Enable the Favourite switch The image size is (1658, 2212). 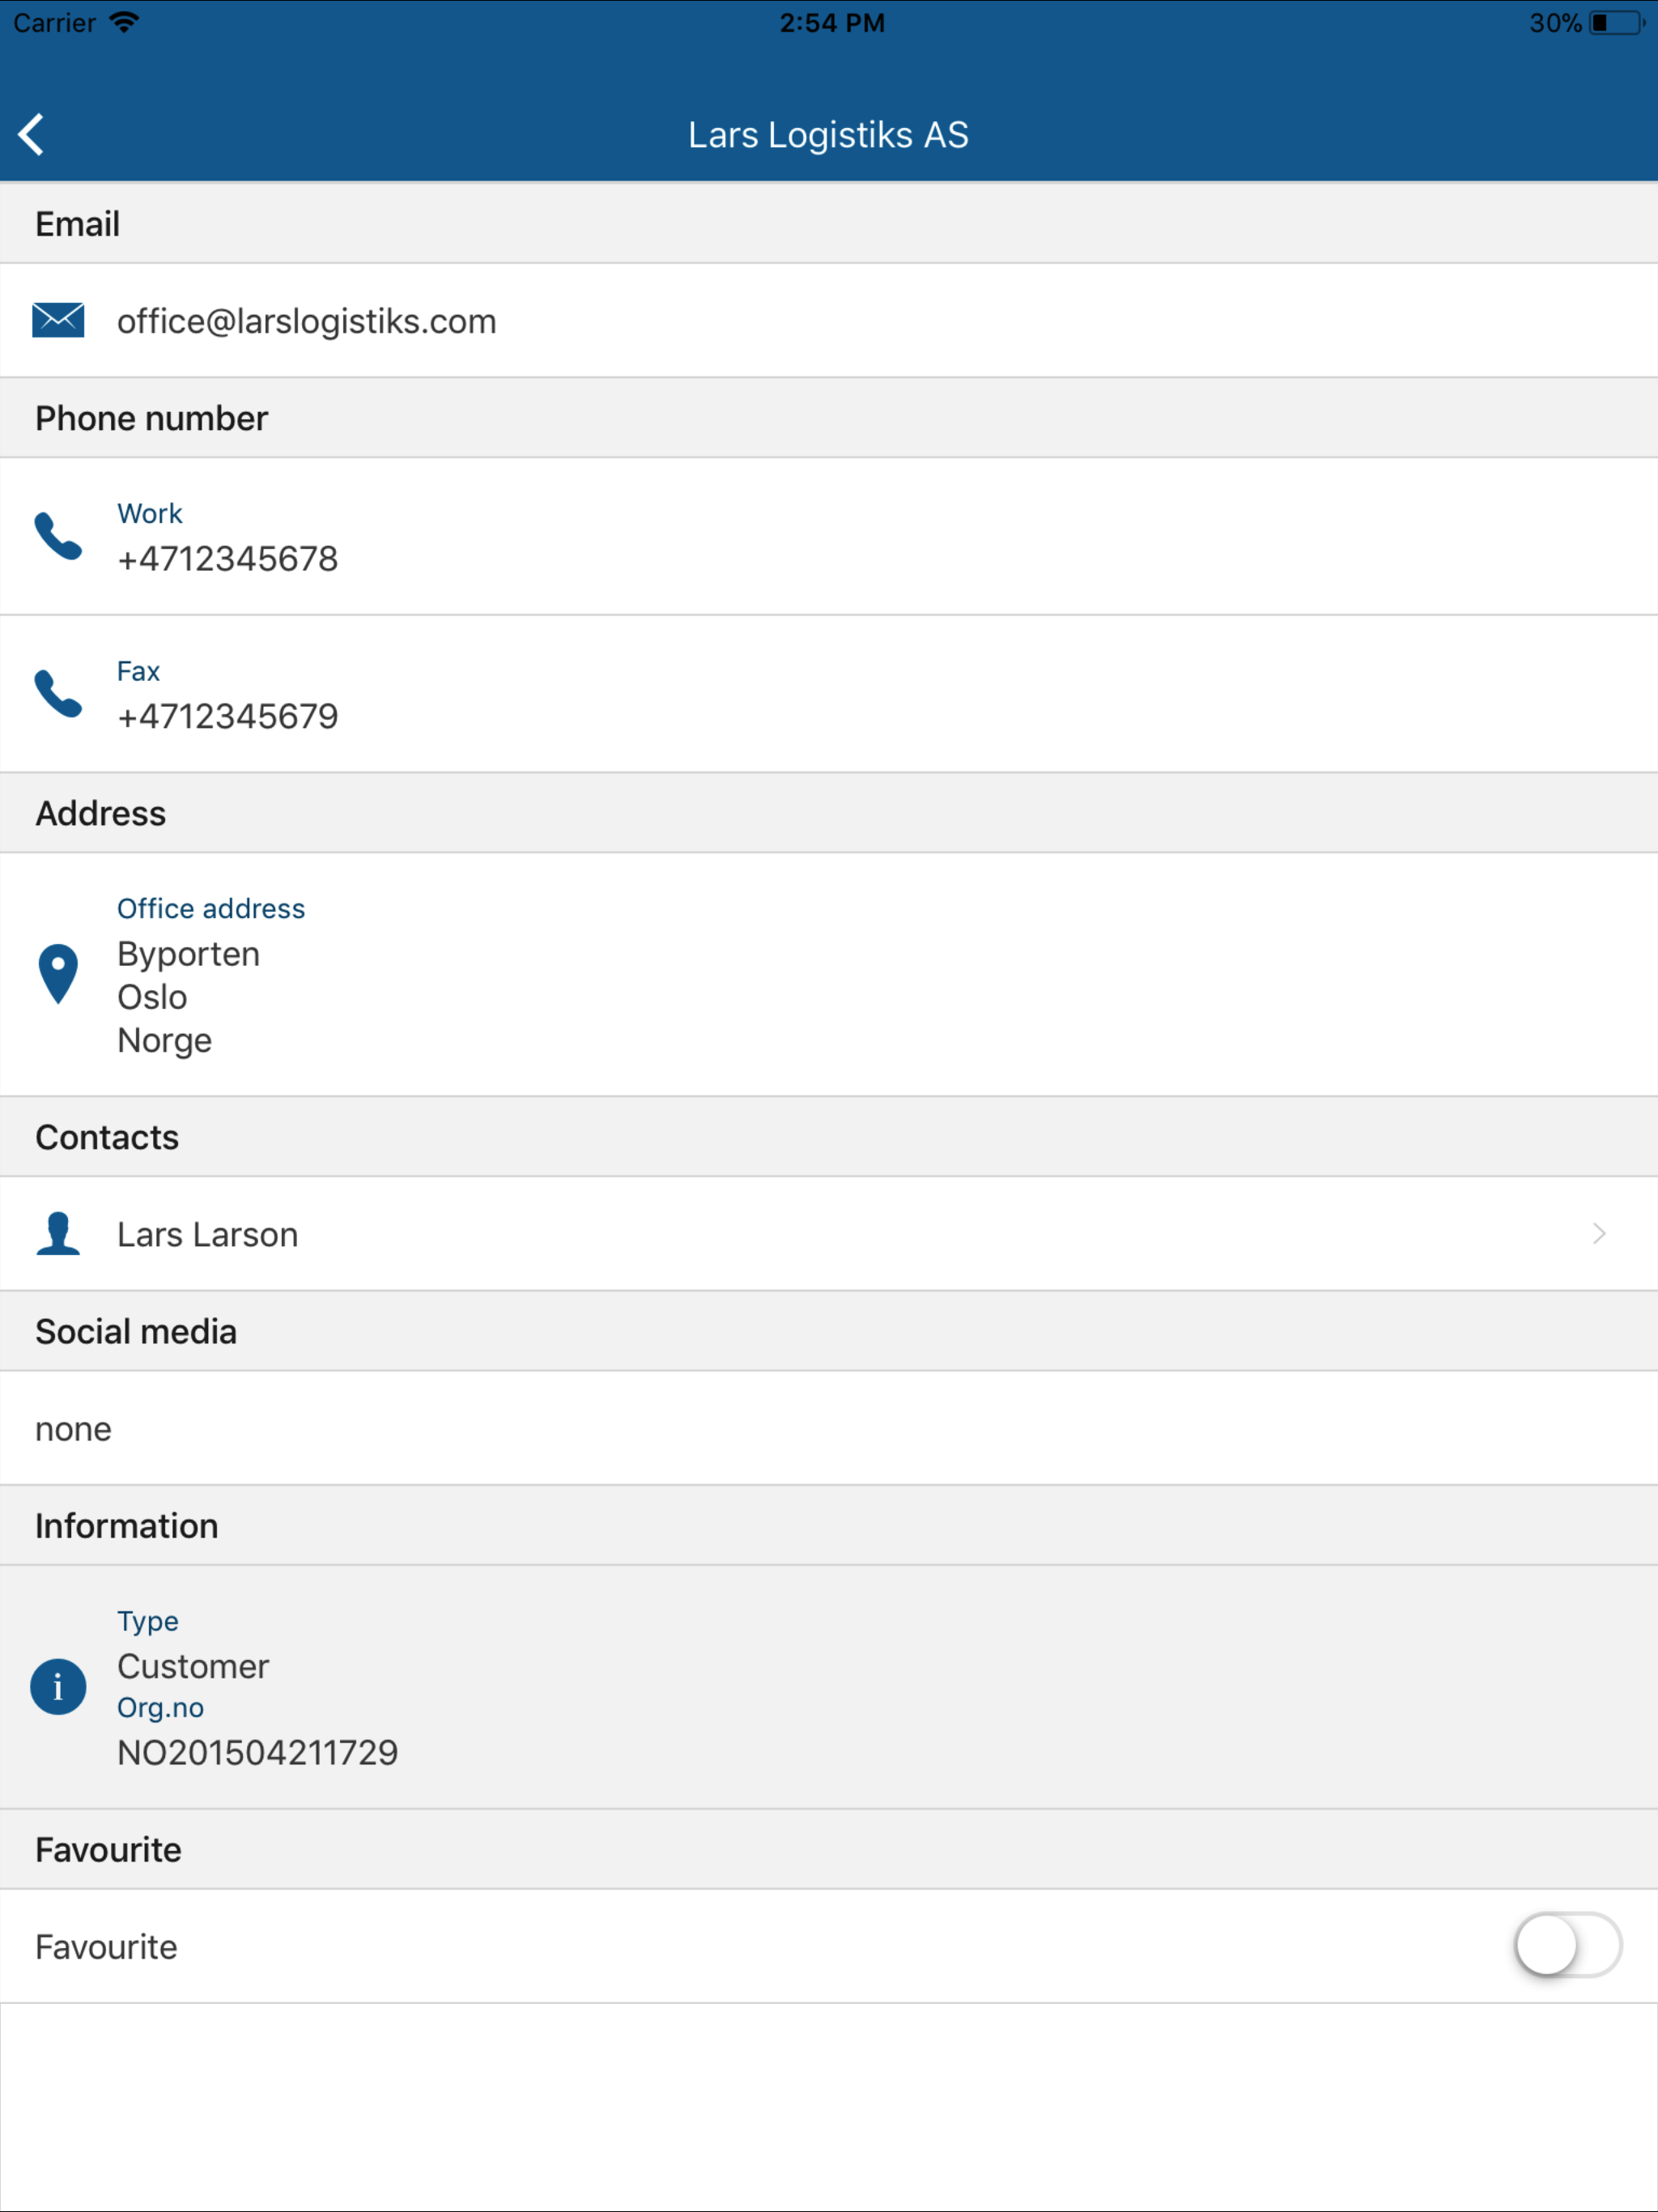click(1567, 1945)
